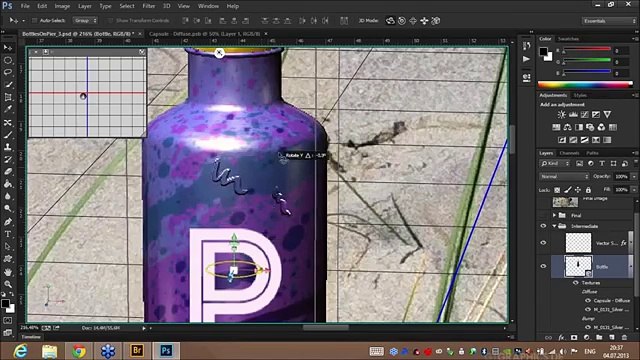
Task: Toggle lock all for layer
Action: (x=588, y=190)
